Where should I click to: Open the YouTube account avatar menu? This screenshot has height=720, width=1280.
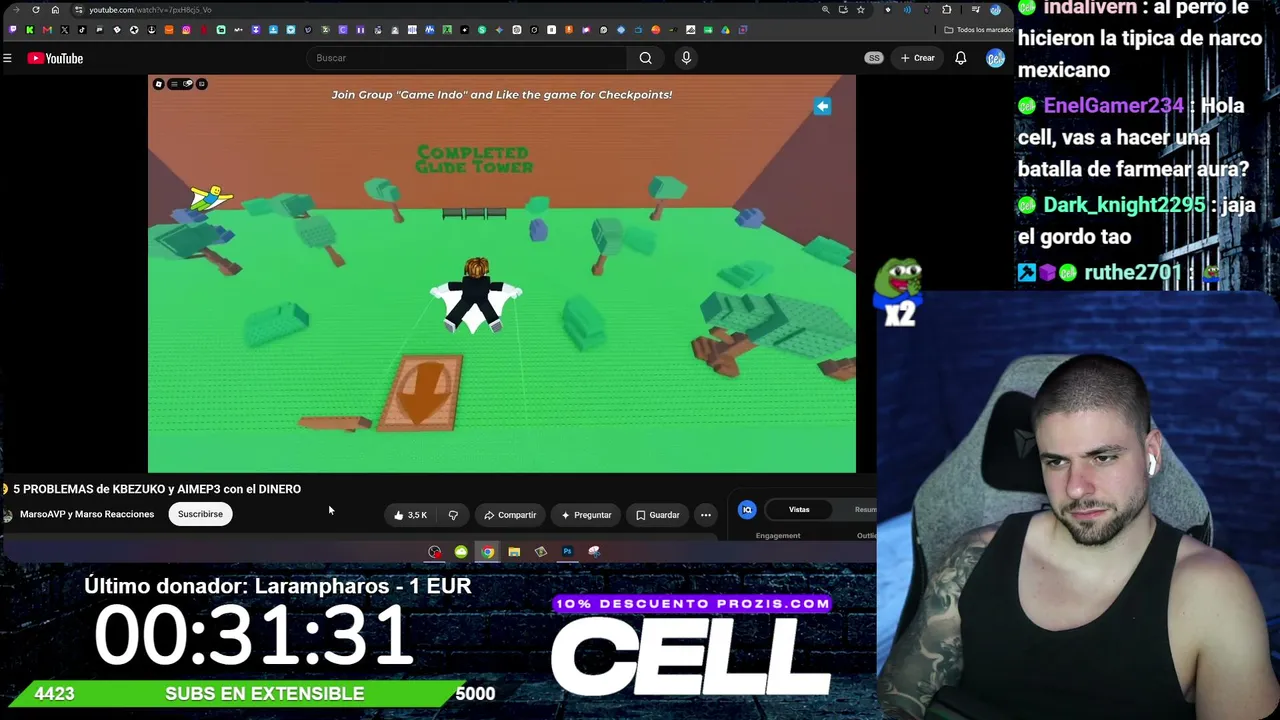995,58
